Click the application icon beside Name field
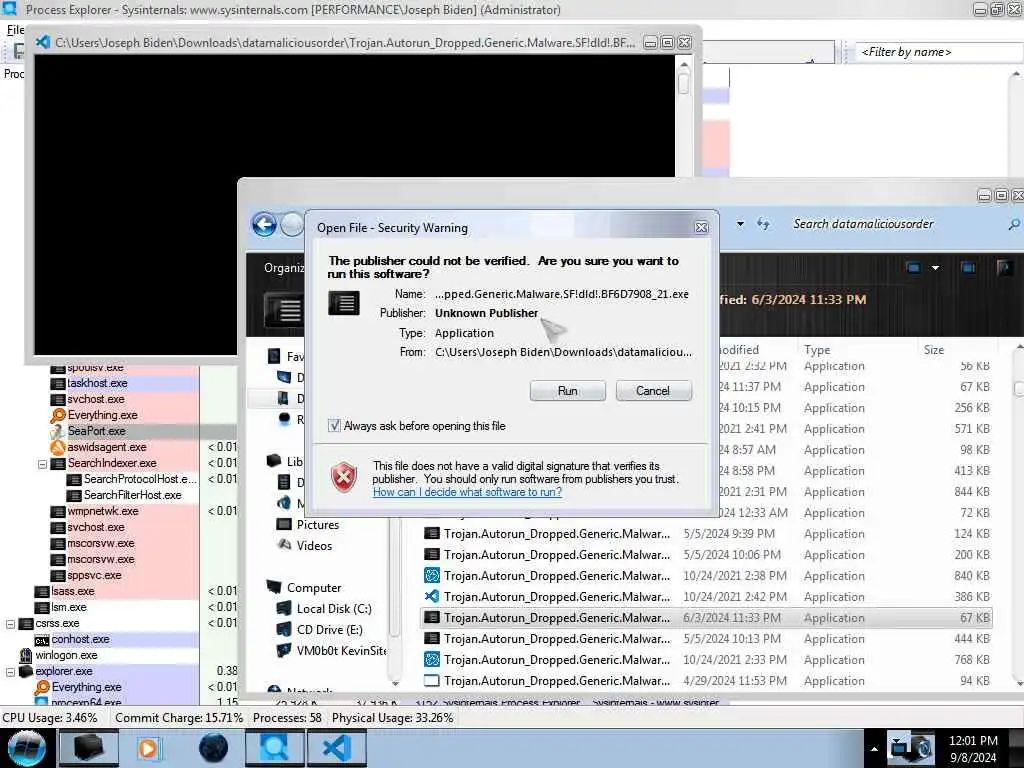The image size is (1024, 768). click(344, 303)
